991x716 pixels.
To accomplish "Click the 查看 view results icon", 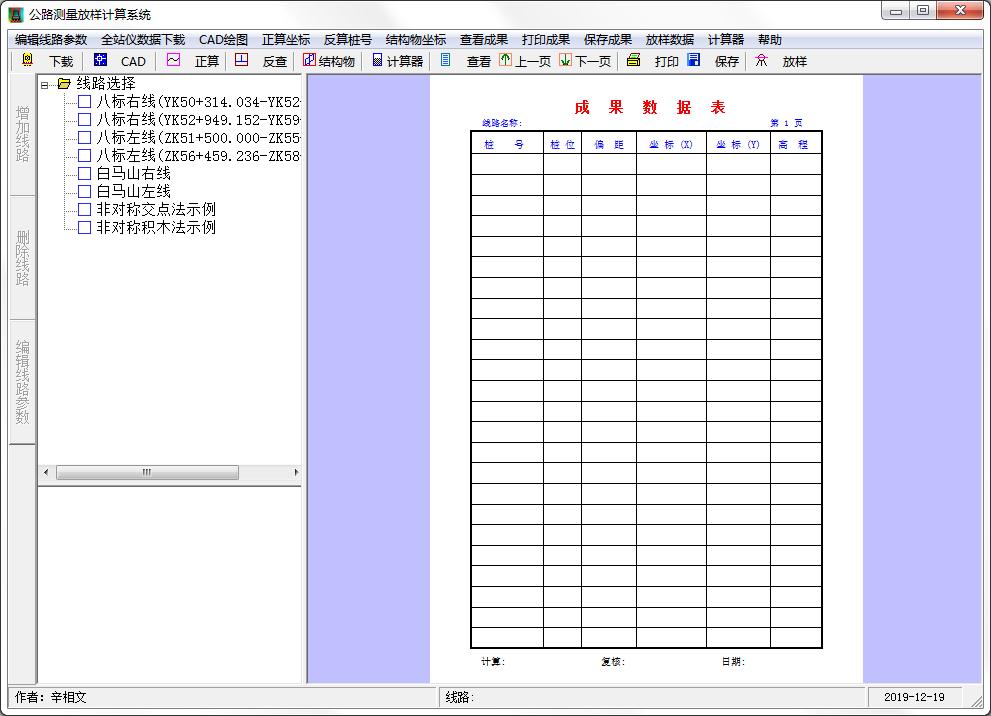I will (446, 61).
